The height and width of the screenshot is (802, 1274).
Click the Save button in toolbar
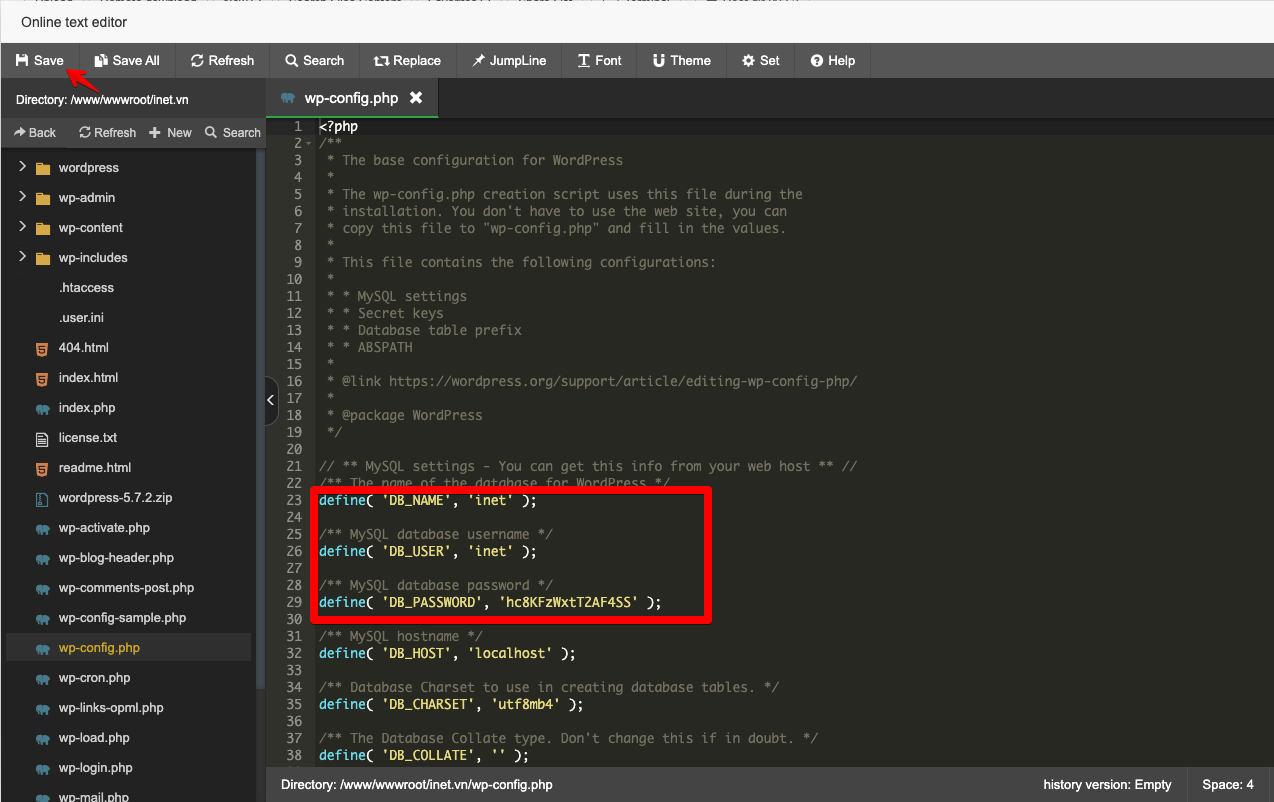(x=40, y=60)
